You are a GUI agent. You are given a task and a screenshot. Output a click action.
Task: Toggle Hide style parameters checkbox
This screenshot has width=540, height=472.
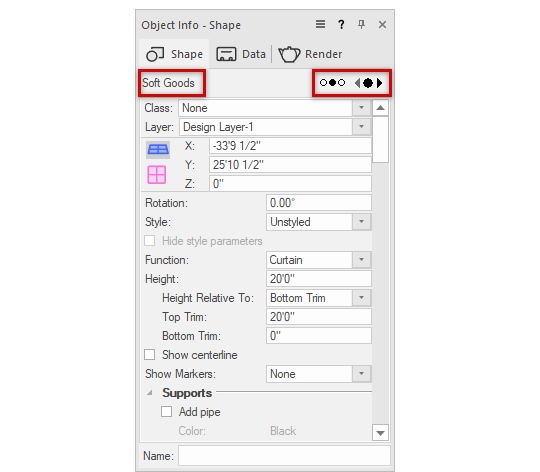pos(149,241)
